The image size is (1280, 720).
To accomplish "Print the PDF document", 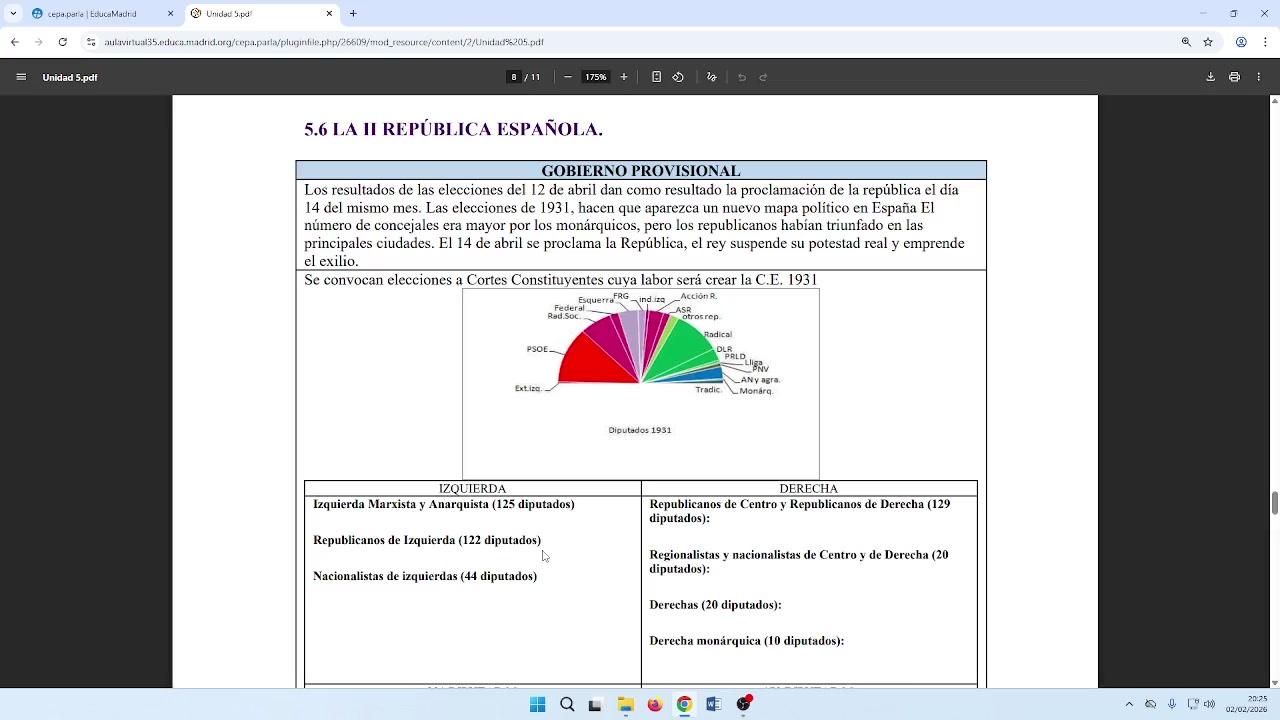I will click(x=1234, y=77).
